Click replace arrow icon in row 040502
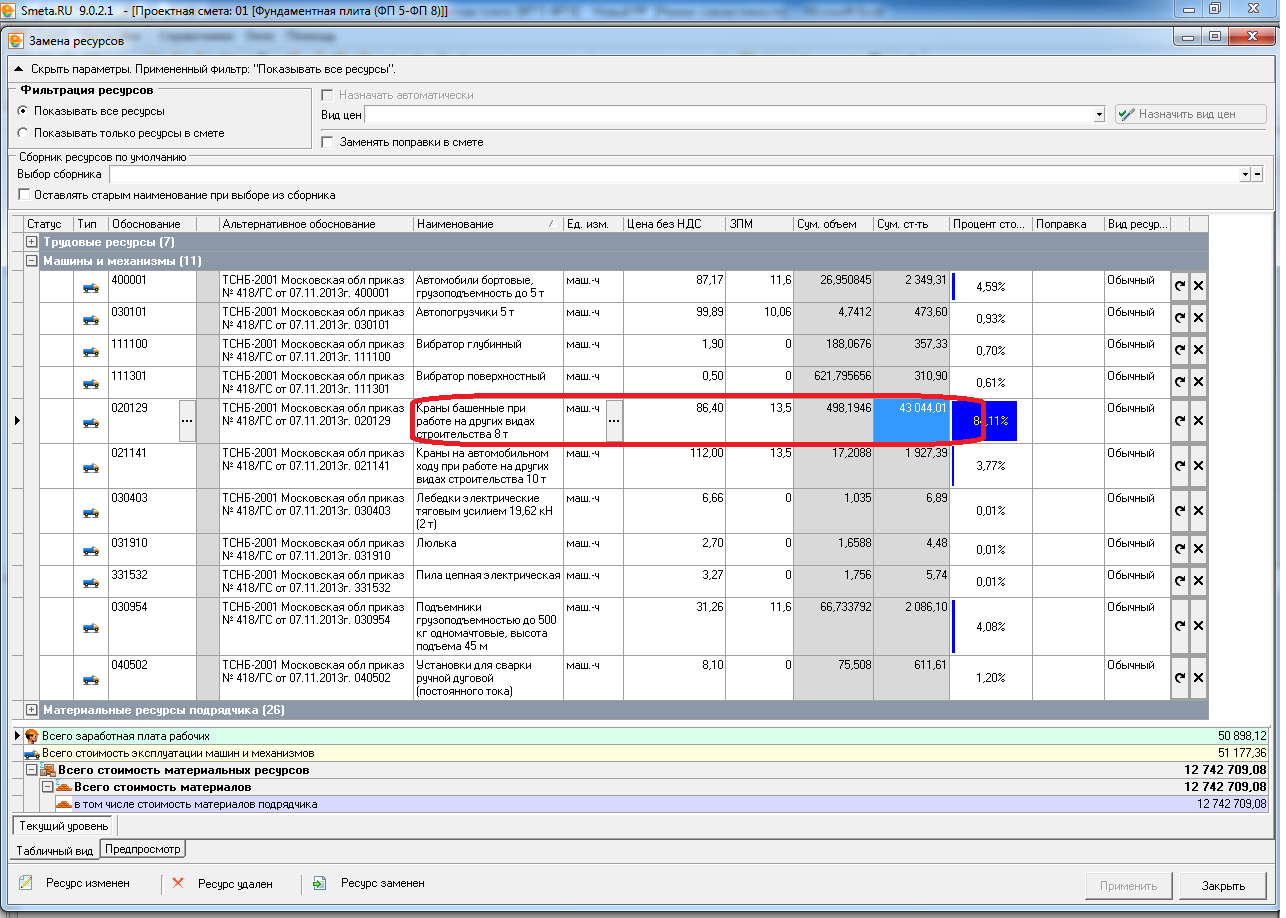Screen dimensions: 1286x918 pyautogui.click(x=1180, y=677)
